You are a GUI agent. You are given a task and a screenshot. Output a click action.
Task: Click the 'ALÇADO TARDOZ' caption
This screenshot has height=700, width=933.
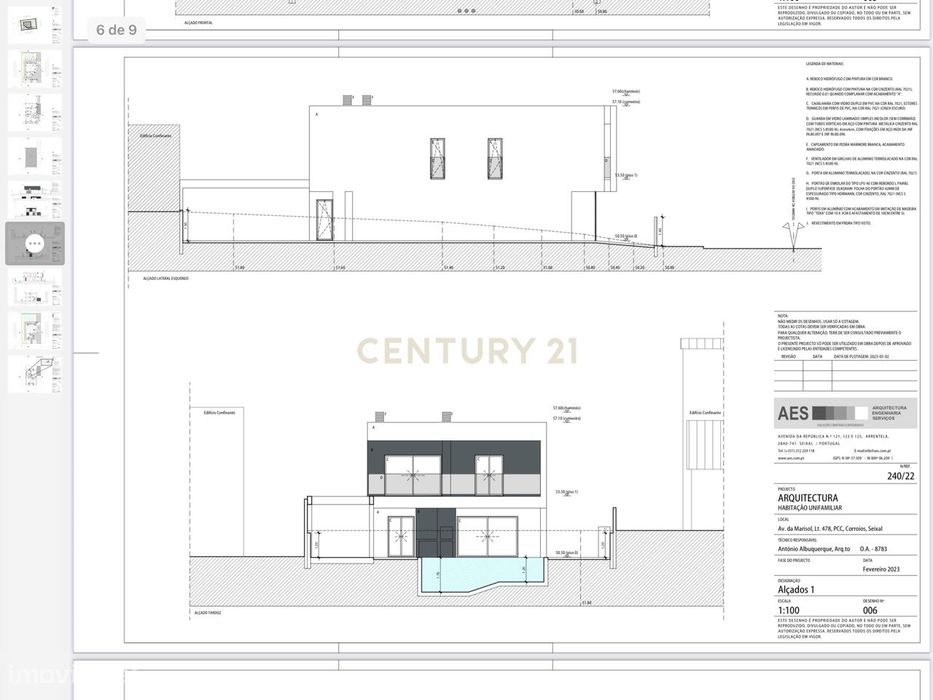click(x=208, y=612)
